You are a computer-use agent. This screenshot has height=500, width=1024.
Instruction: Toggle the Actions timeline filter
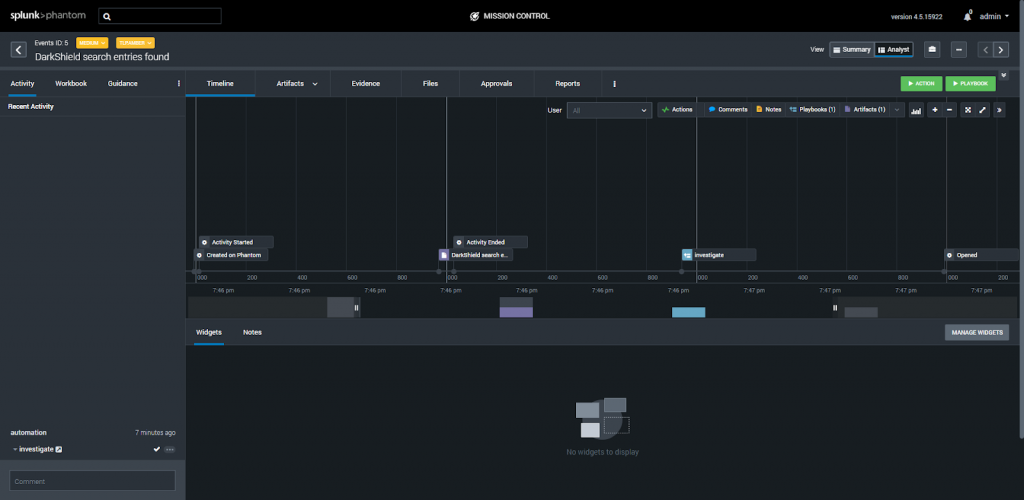coord(677,110)
